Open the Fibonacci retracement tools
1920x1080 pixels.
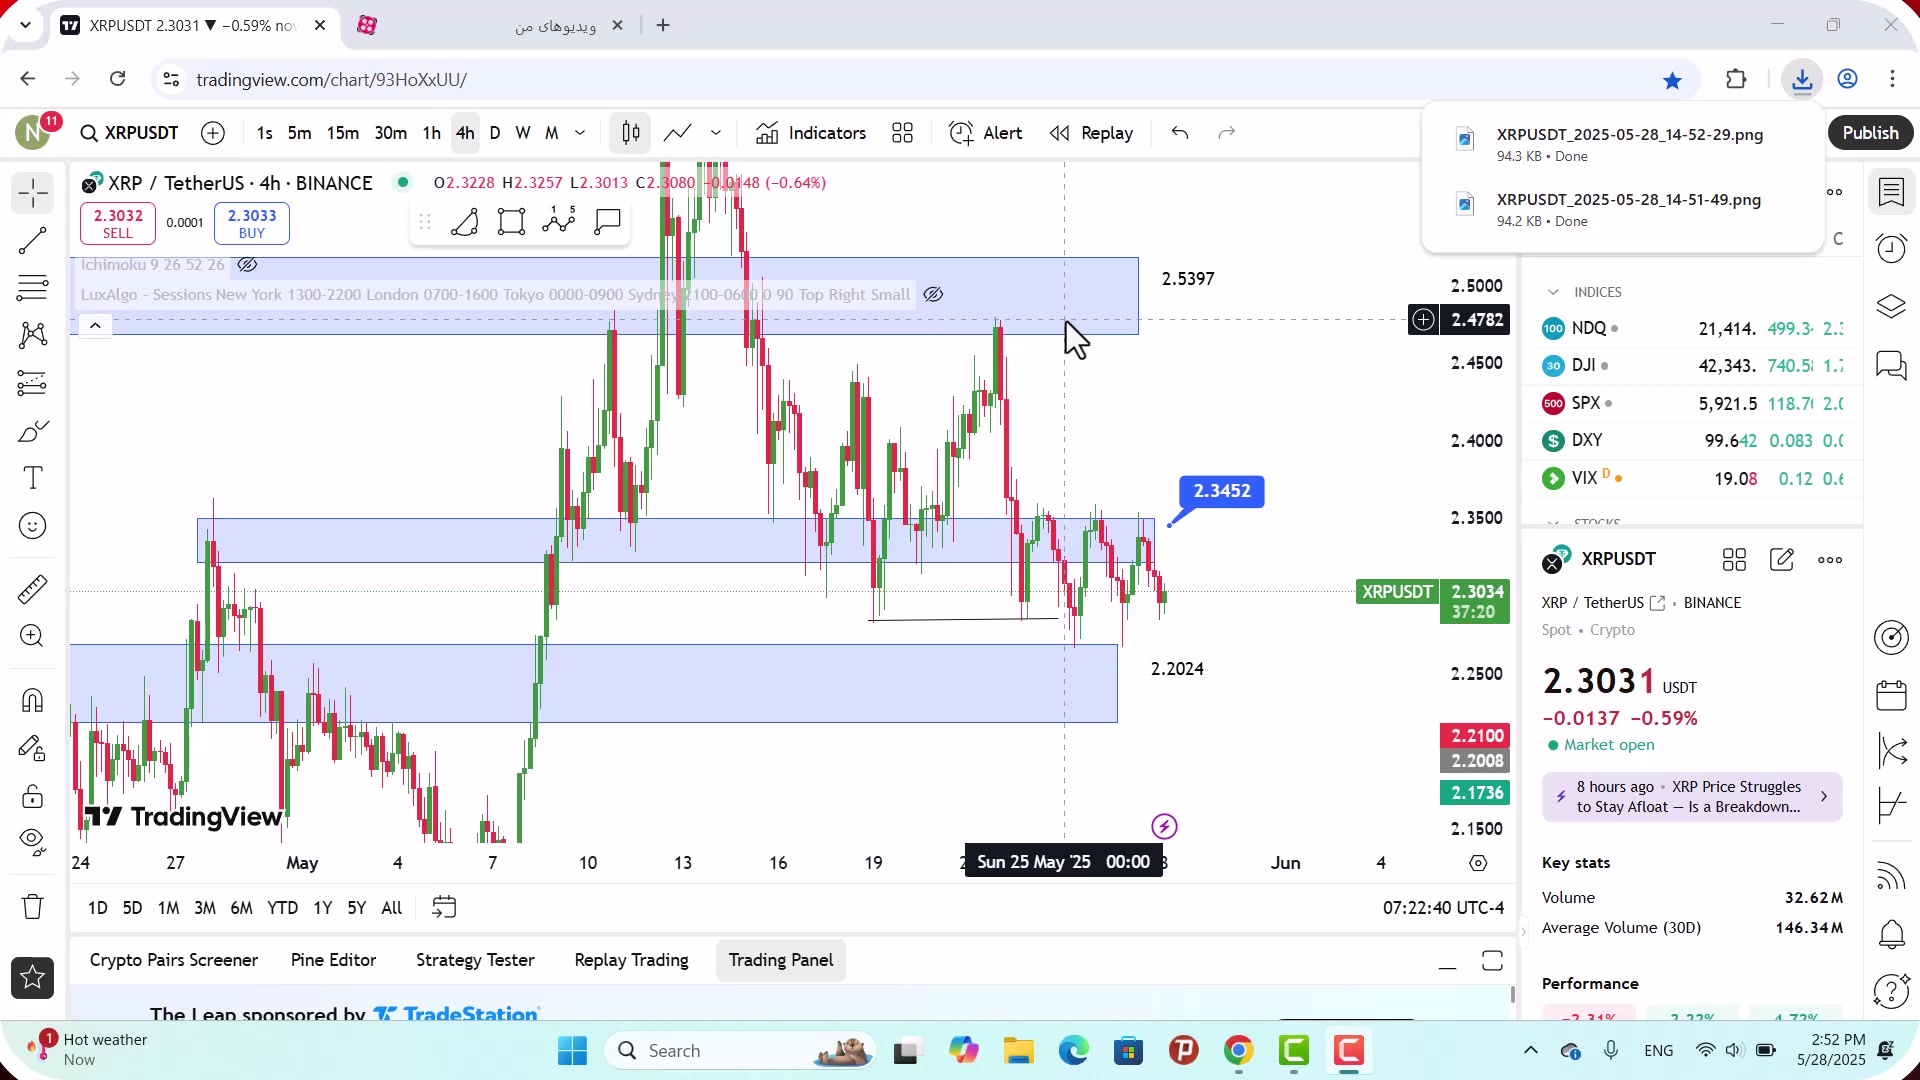pos(33,288)
